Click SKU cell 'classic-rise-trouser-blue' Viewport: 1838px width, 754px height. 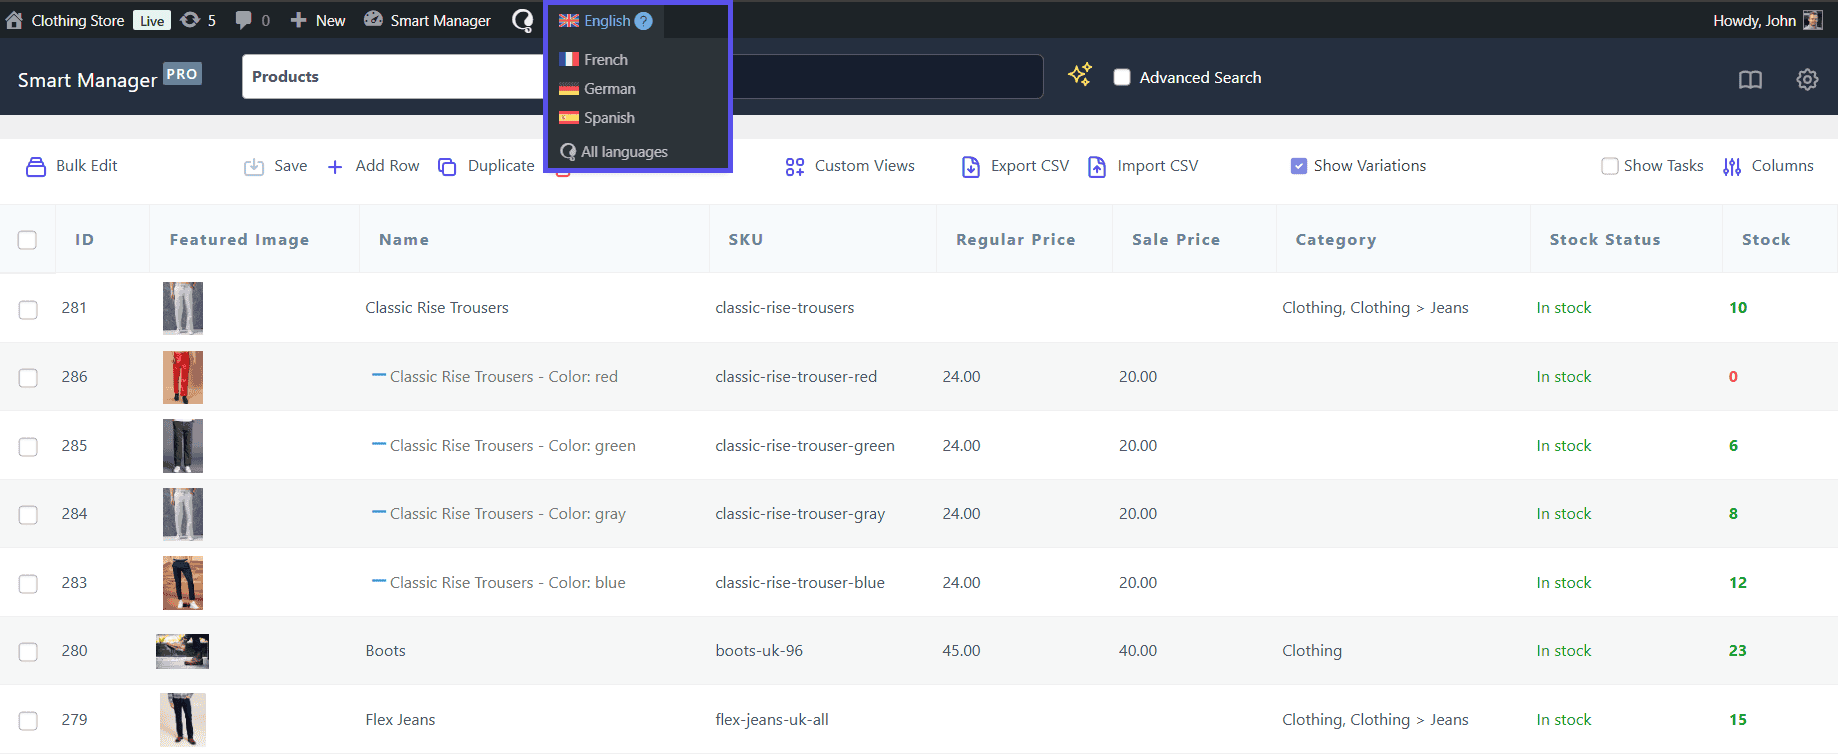click(800, 583)
